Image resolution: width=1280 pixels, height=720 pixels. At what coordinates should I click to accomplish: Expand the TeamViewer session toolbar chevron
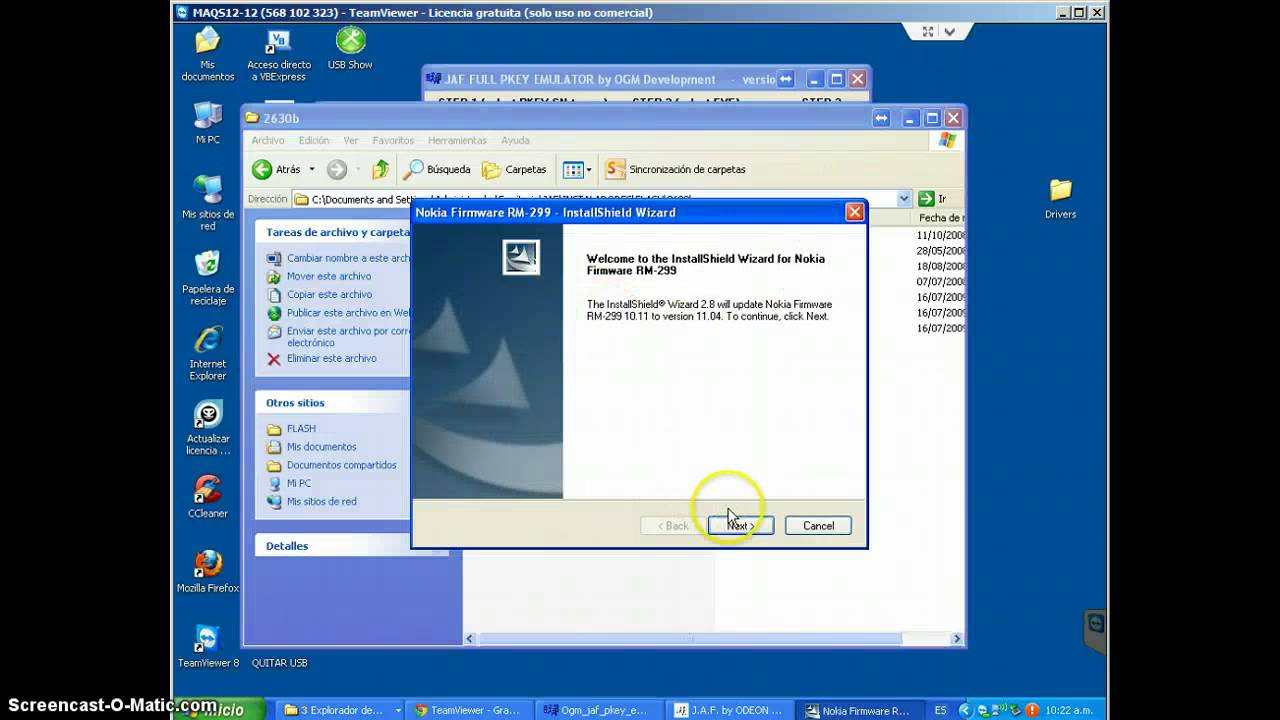[x=949, y=32]
